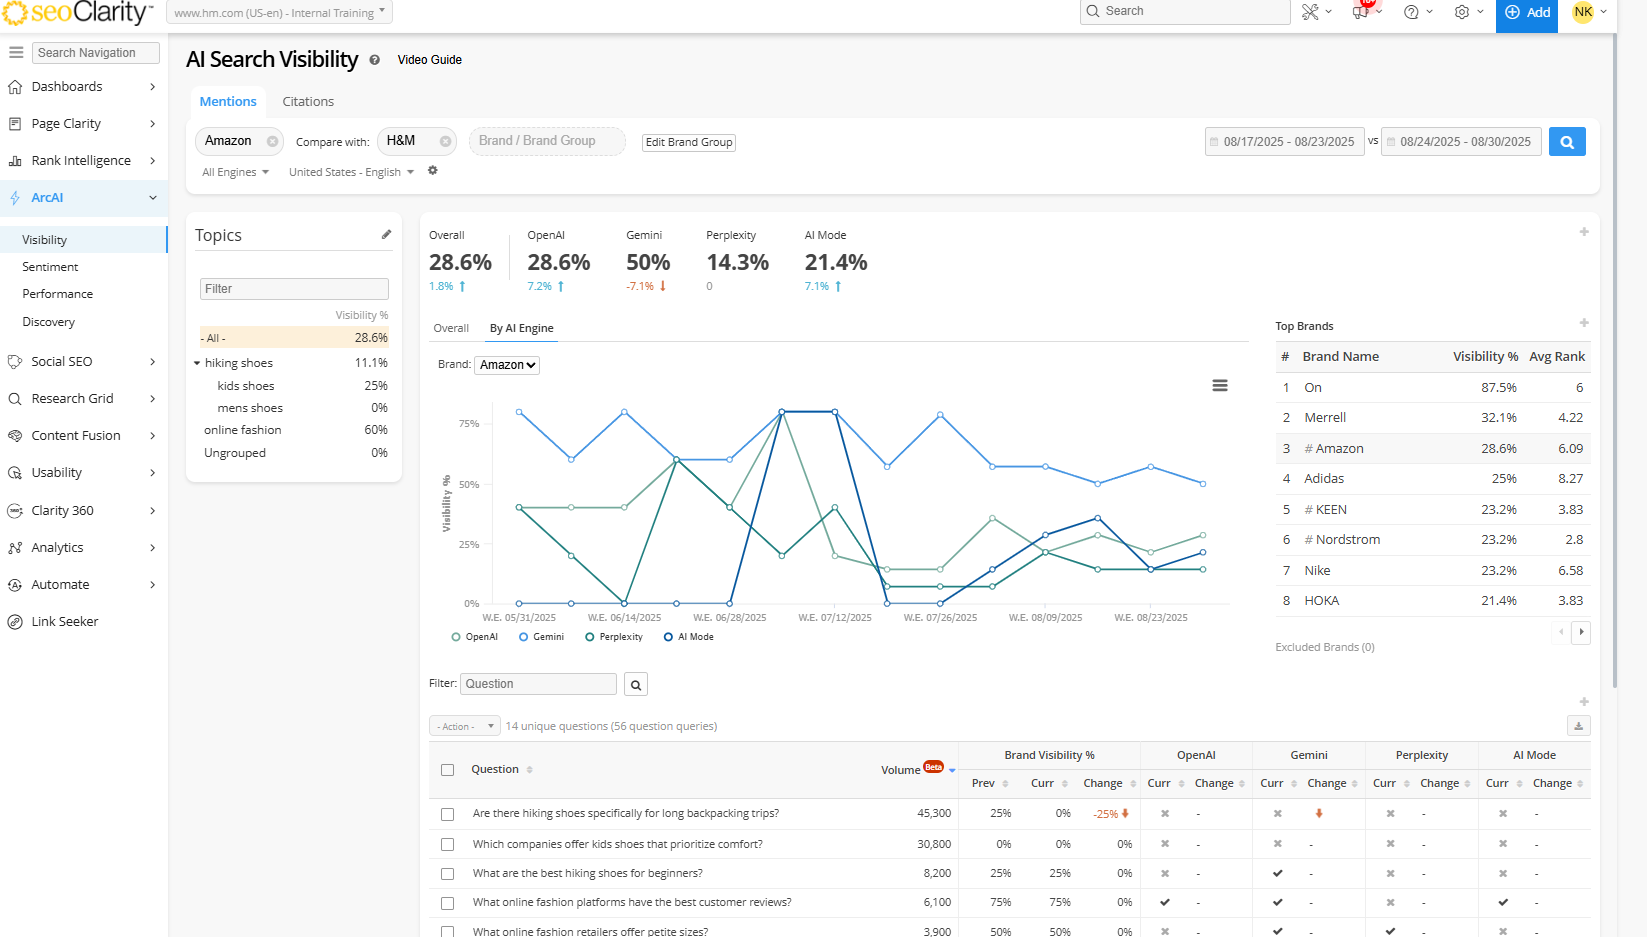Open the Video Guide link
Viewport: 1647px width, 937px height.
pyautogui.click(x=429, y=60)
